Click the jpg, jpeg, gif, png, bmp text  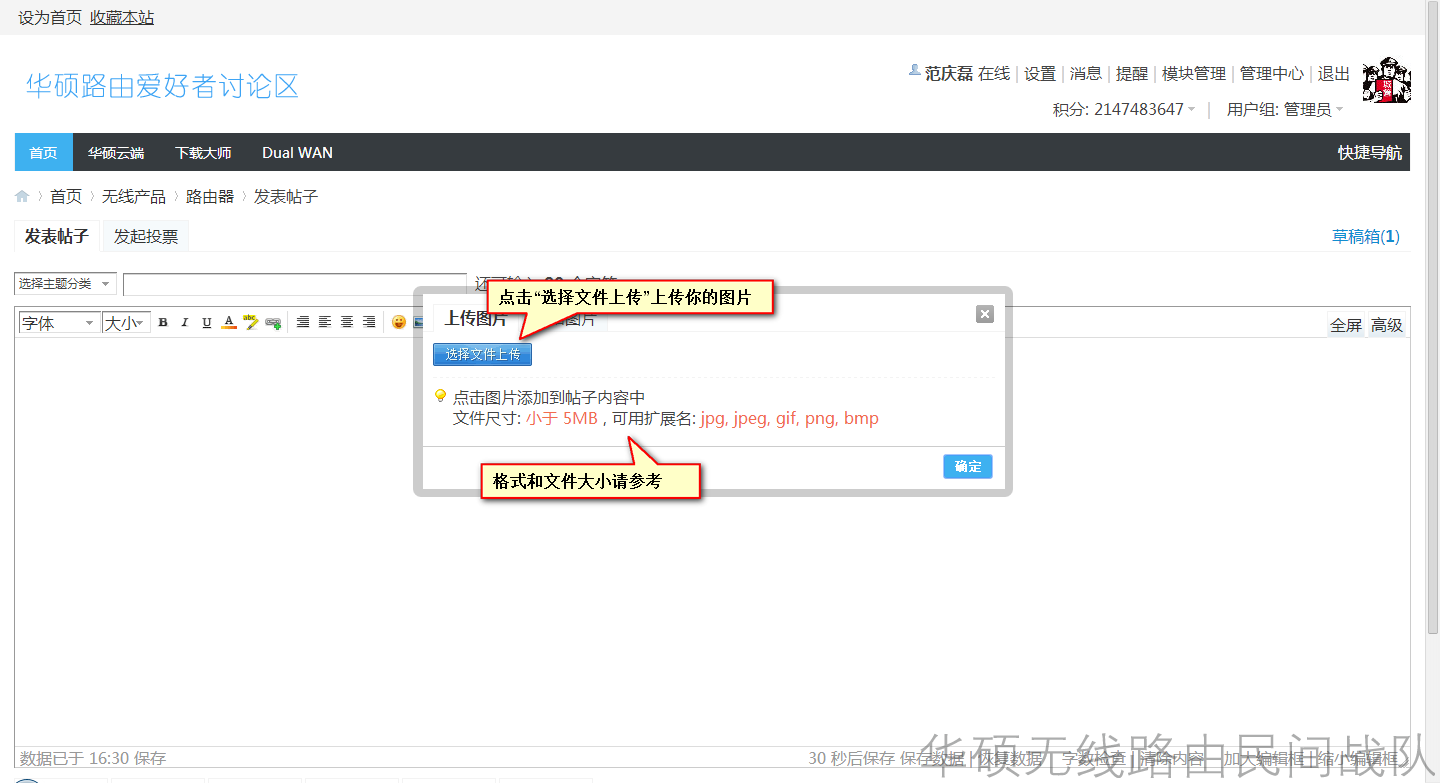point(789,418)
